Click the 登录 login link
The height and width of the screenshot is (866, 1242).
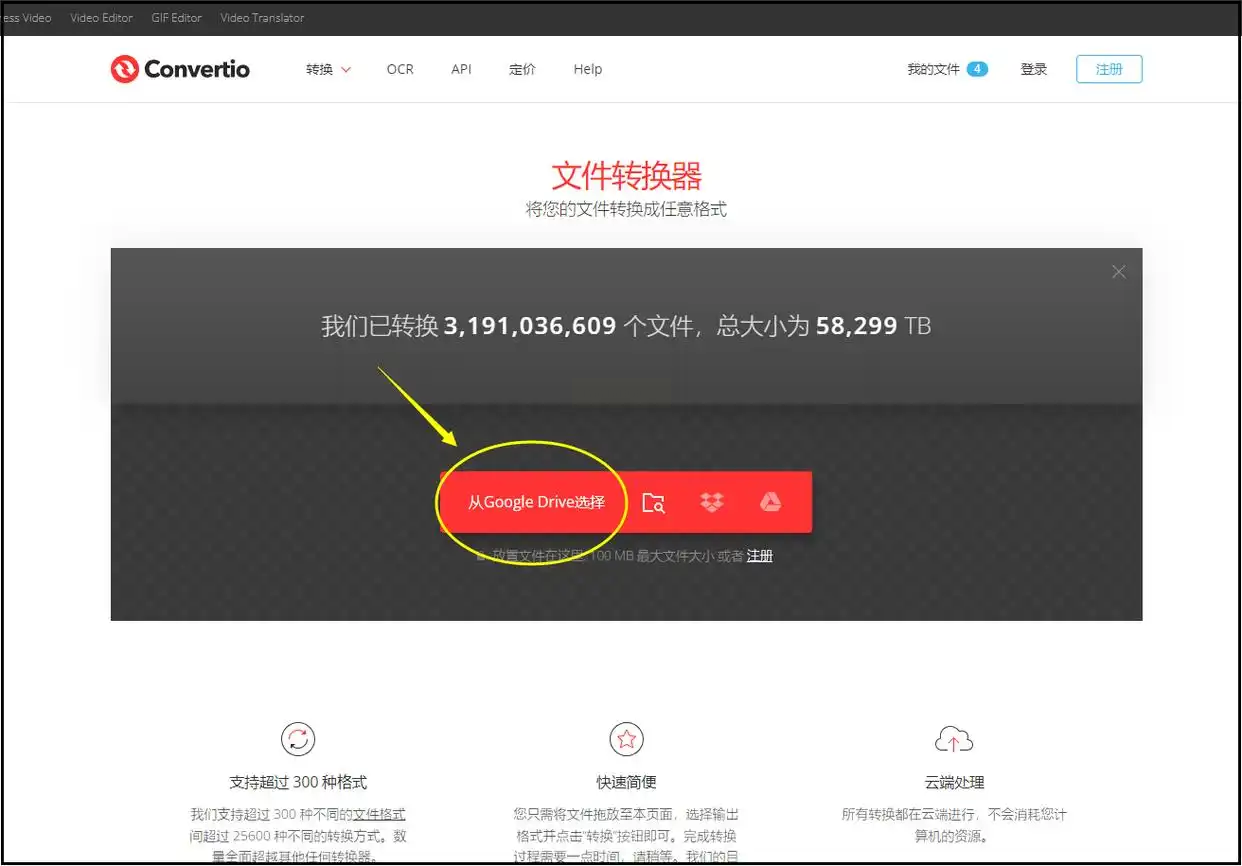[1034, 69]
